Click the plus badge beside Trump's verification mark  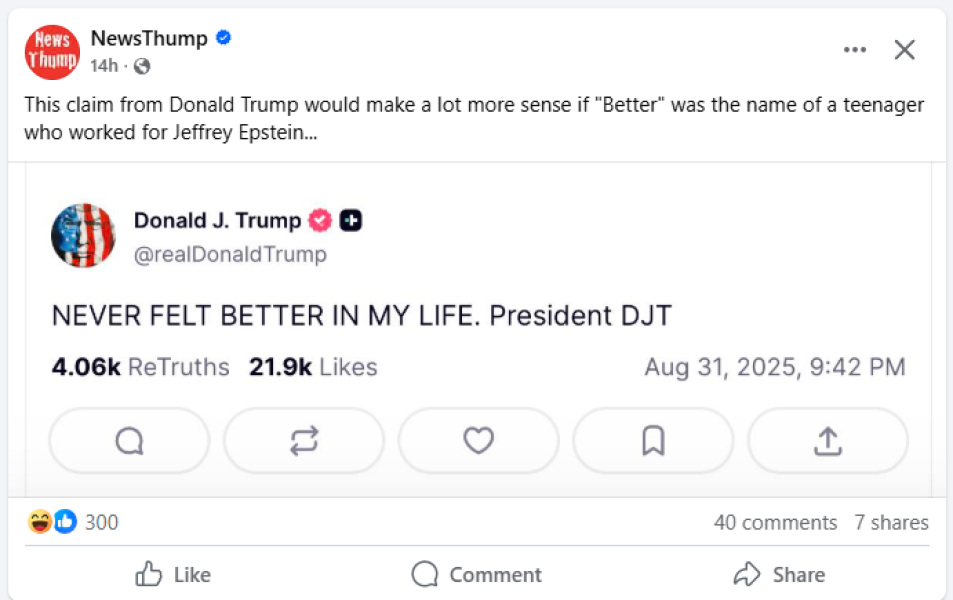[350, 220]
